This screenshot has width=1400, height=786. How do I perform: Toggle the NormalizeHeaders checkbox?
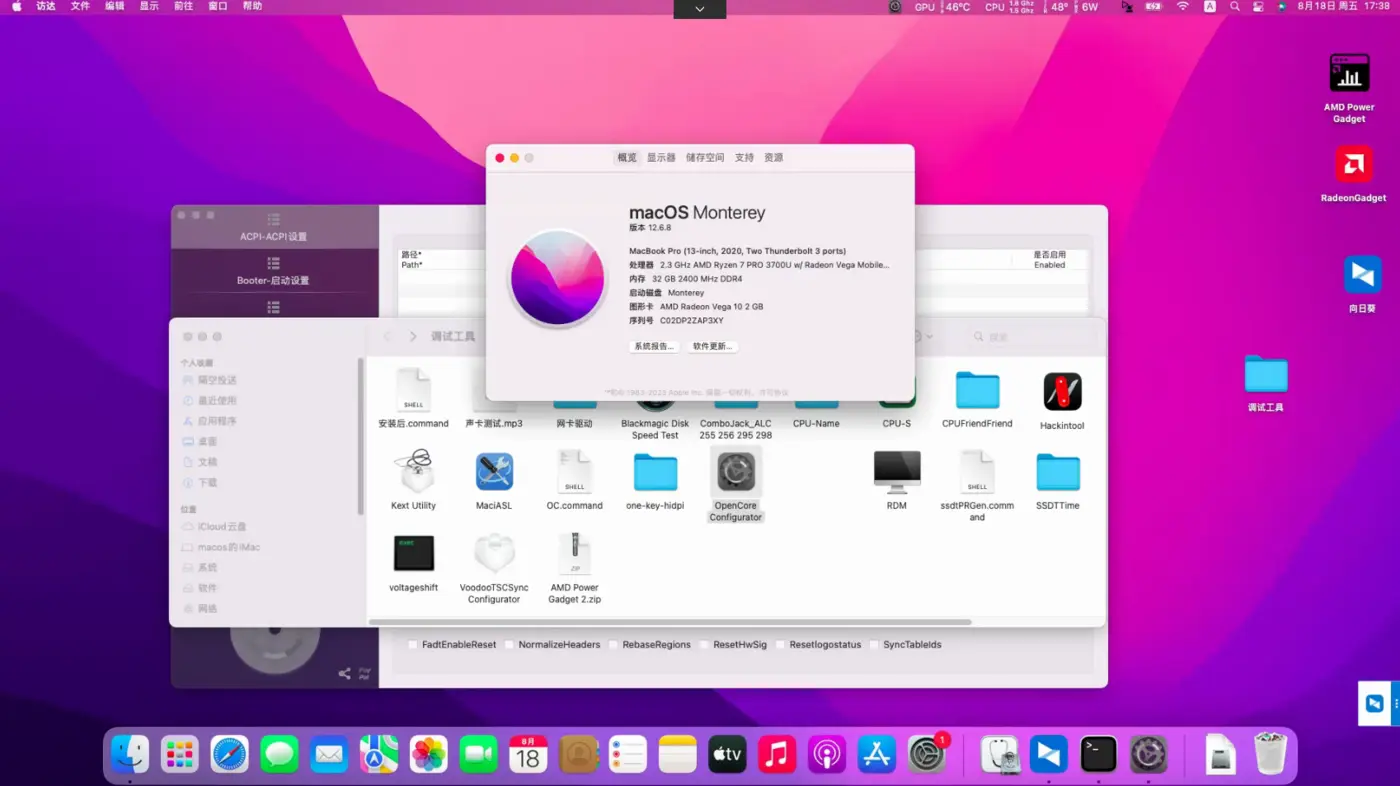tap(509, 645)
